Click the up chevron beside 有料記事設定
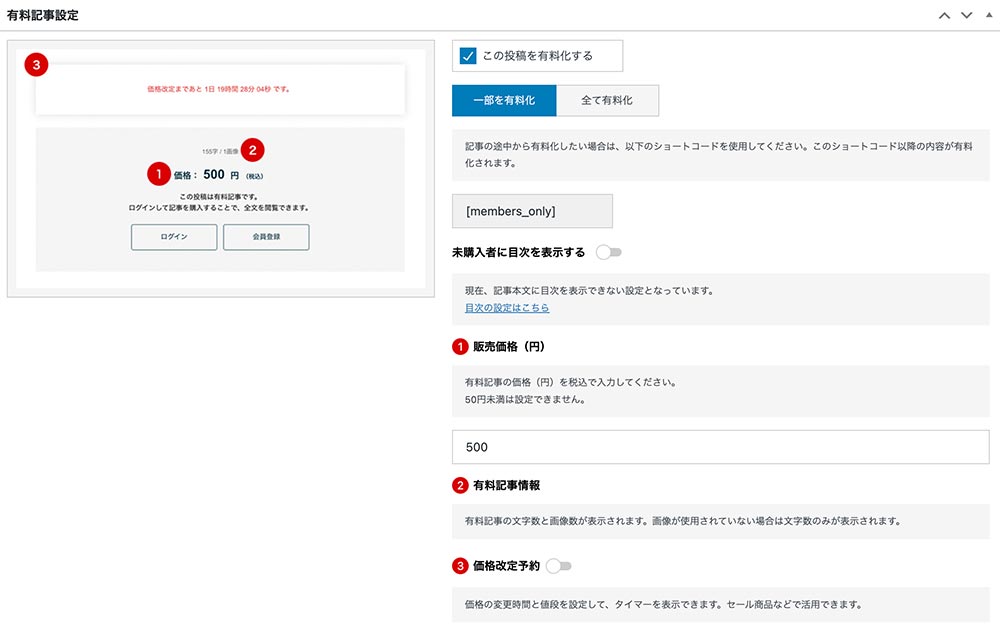The height and width of the screenshot is (644, 1000). click(942, 15)
